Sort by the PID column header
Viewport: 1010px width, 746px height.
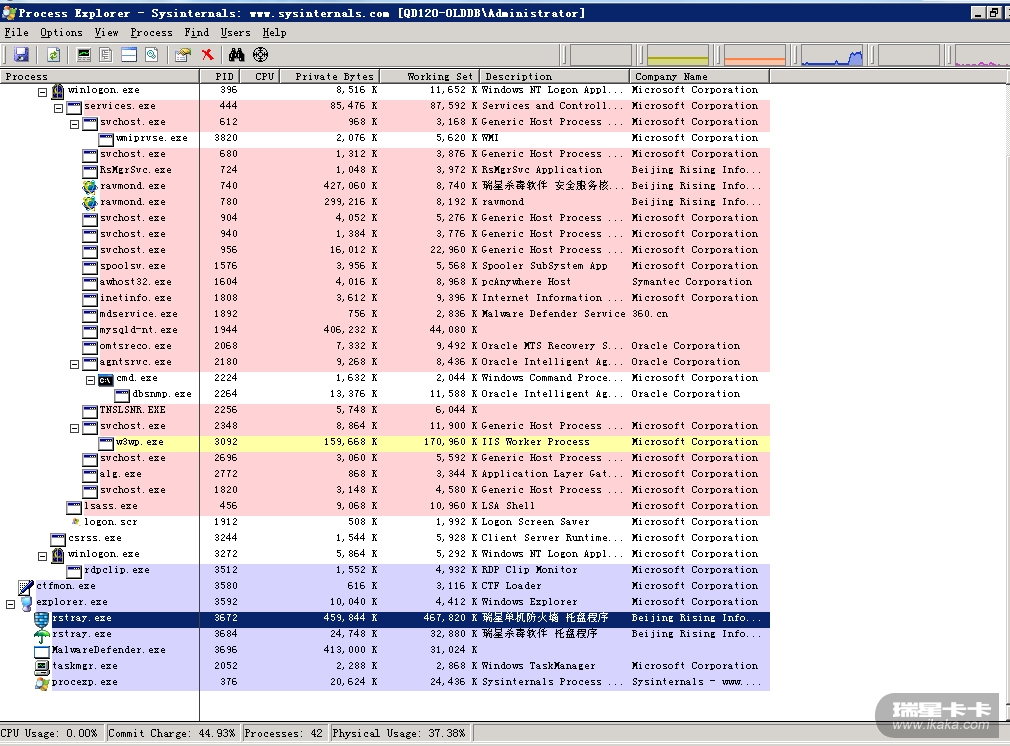224,76
